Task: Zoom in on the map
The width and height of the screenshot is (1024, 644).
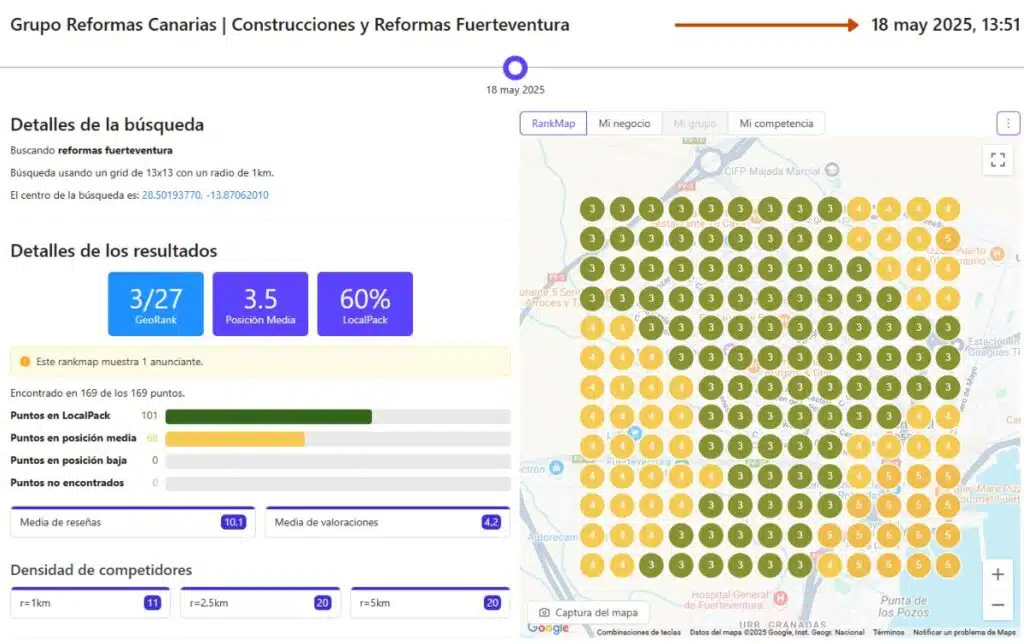Action: point(997,575)
